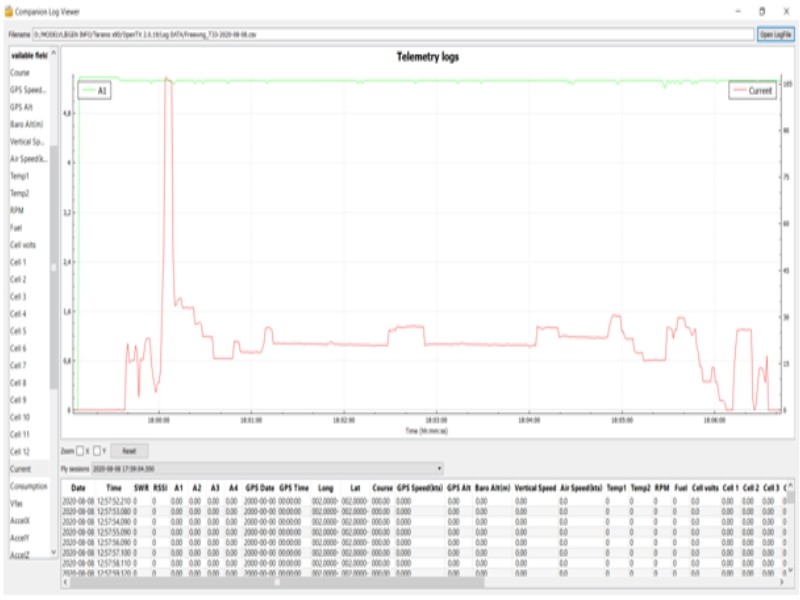Click the RSSI column header
The width and height of the screenshot is (800, 600).
click(160, 487)
